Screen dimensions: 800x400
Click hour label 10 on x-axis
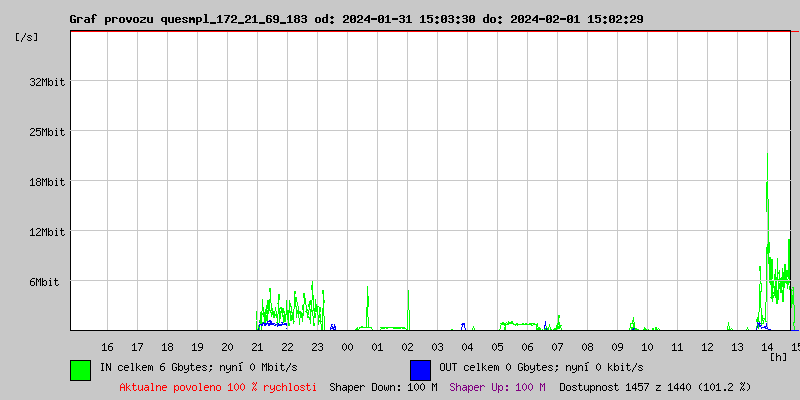(x=647, y=347)
